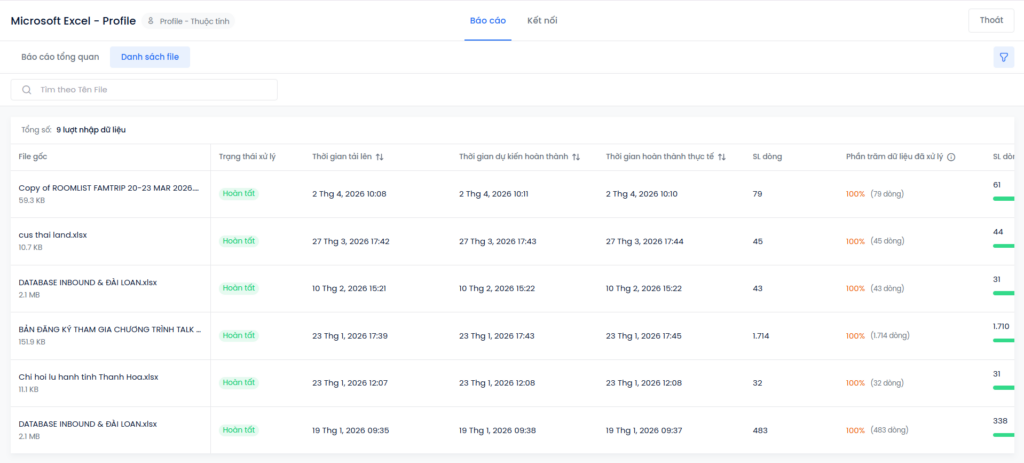Image resolution: width=1024 pixels, height=463 pixels.
Task: Click Hoàn tất badge for cus thai land.xlsx
Action: tap(239, 241)
